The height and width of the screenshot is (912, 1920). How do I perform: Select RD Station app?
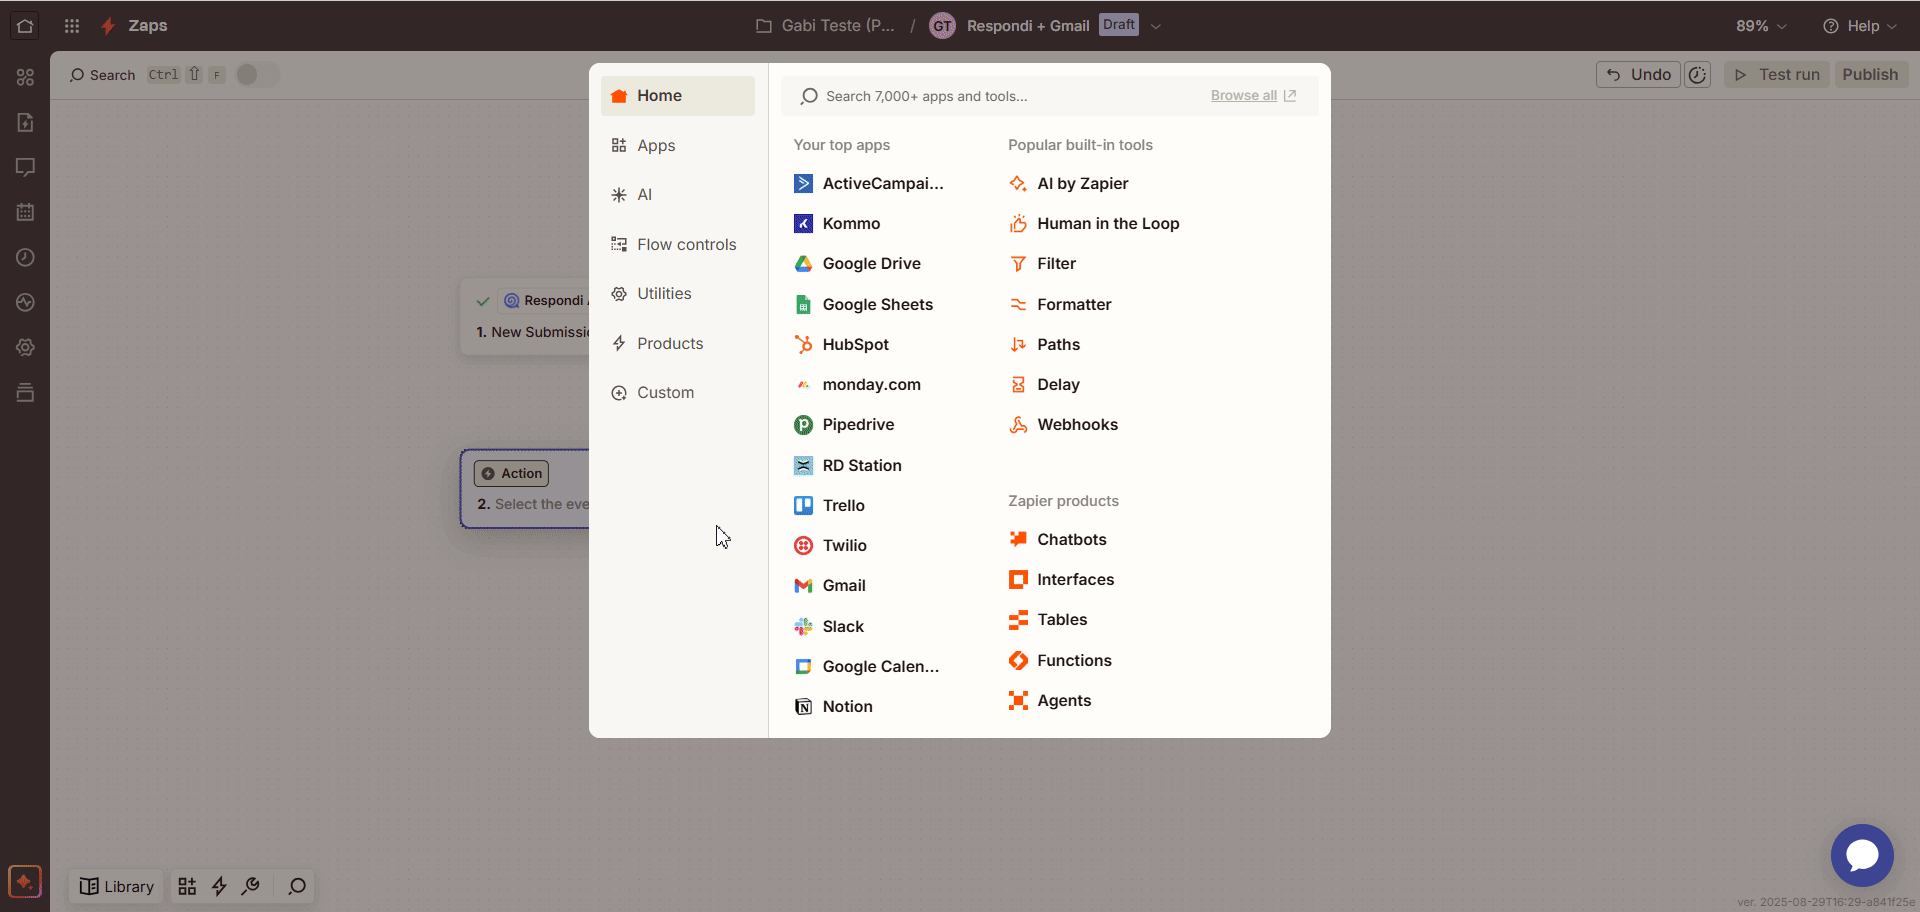pos(848,466)
